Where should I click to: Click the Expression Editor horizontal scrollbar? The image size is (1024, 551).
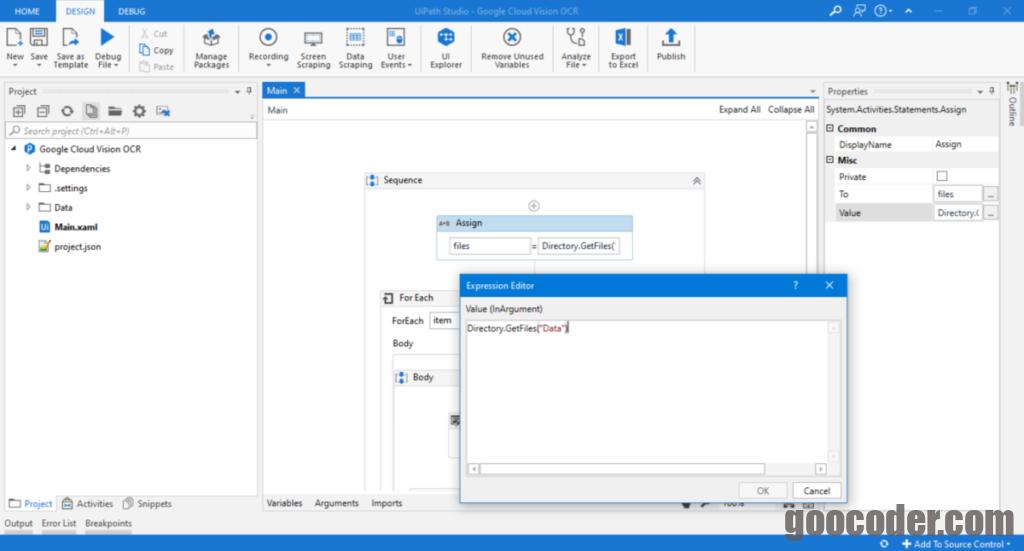click(622, 469)
